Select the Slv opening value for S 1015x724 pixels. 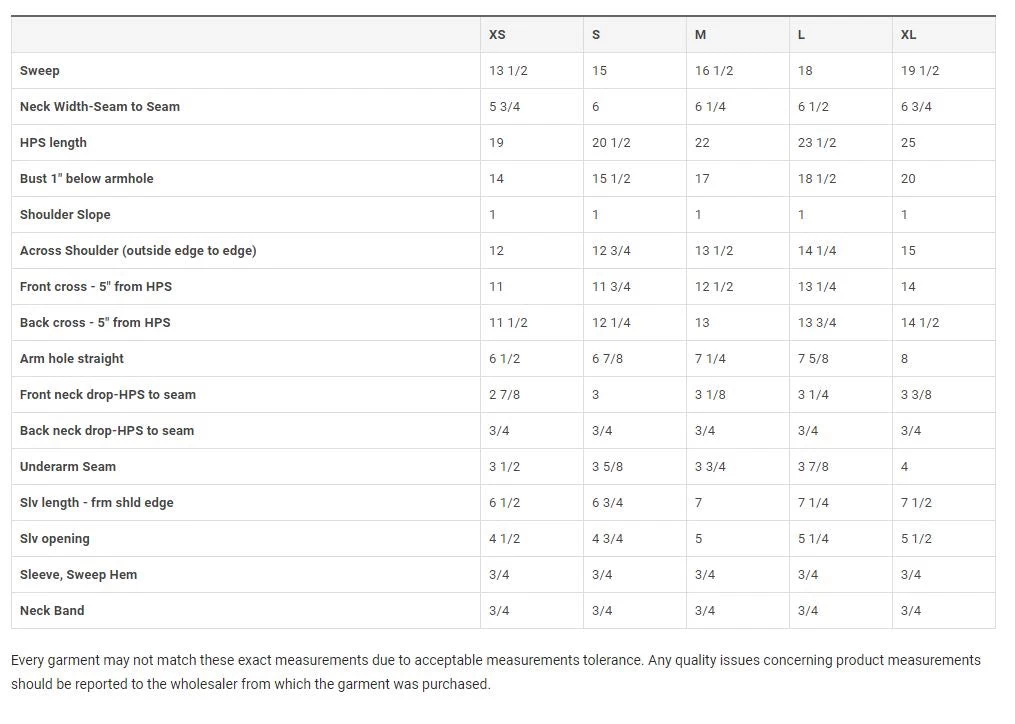[x=608, y=539]
